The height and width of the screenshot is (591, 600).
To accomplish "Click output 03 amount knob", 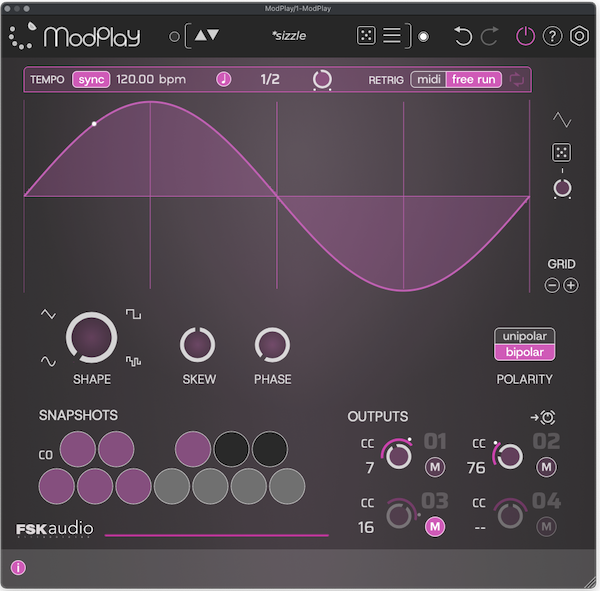I will [x=400, y=515].
